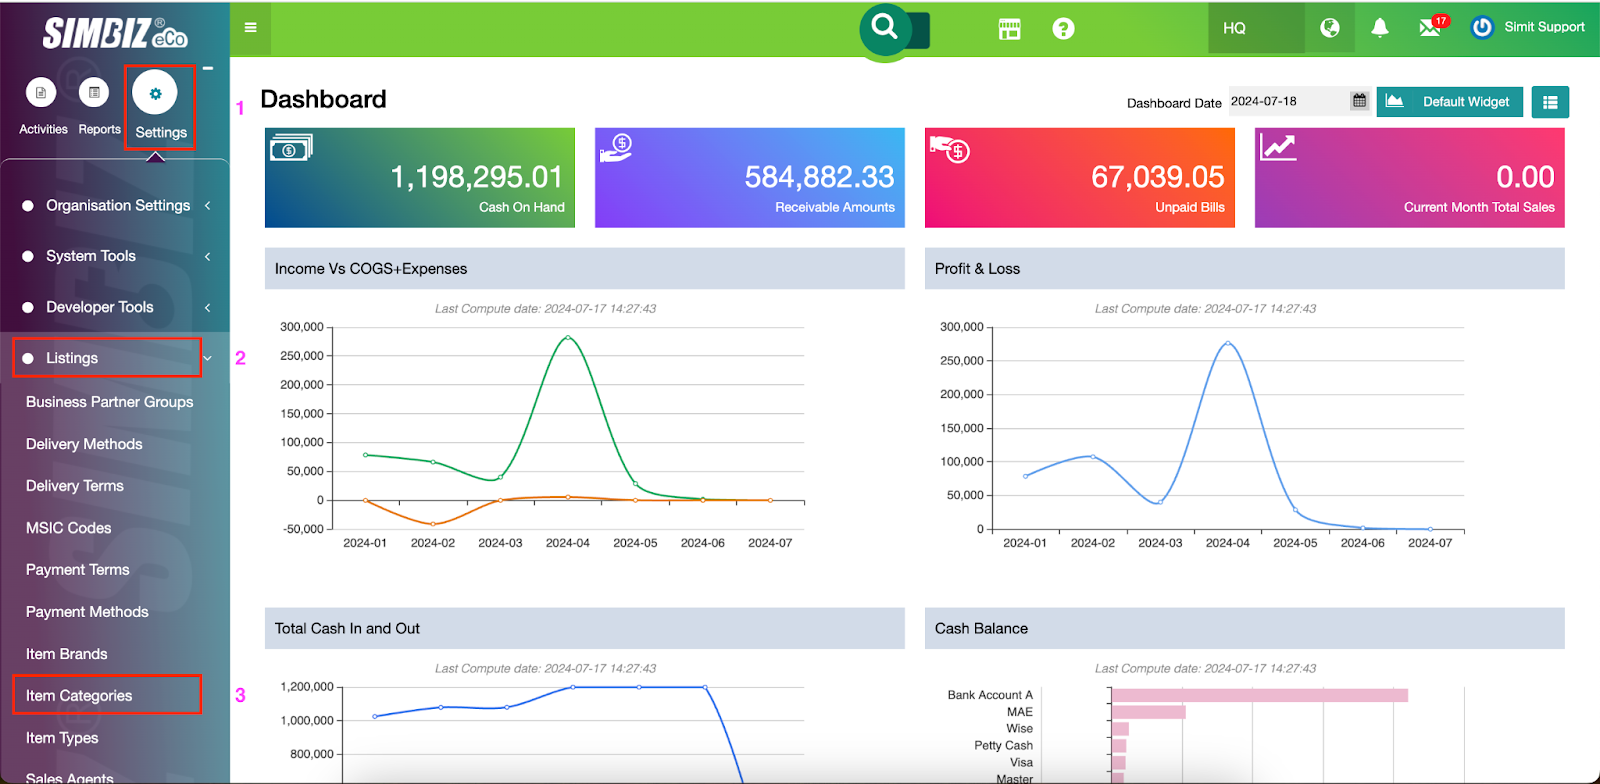Click the Income Vs COGS+Expenses panel header
The image size is (1600, 784).
pos(585,269)
